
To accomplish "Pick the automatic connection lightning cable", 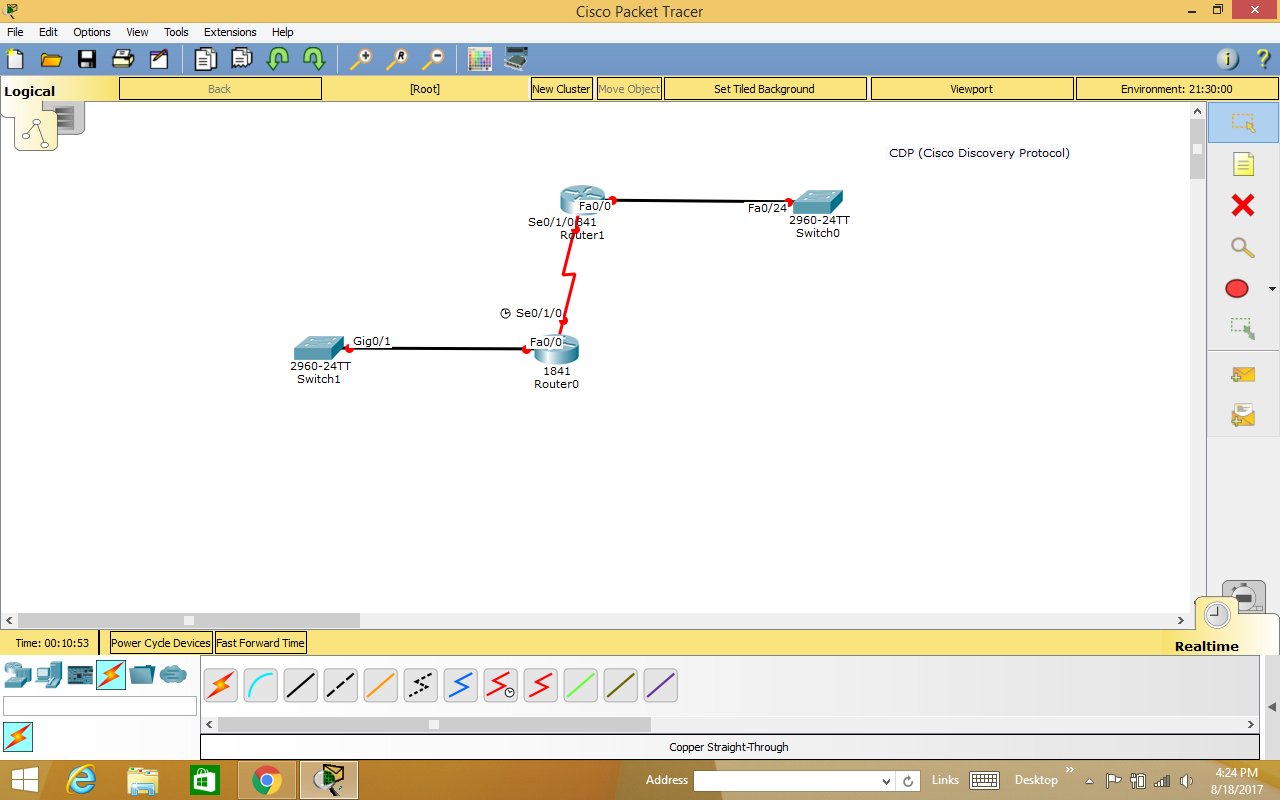I will 221,685.
